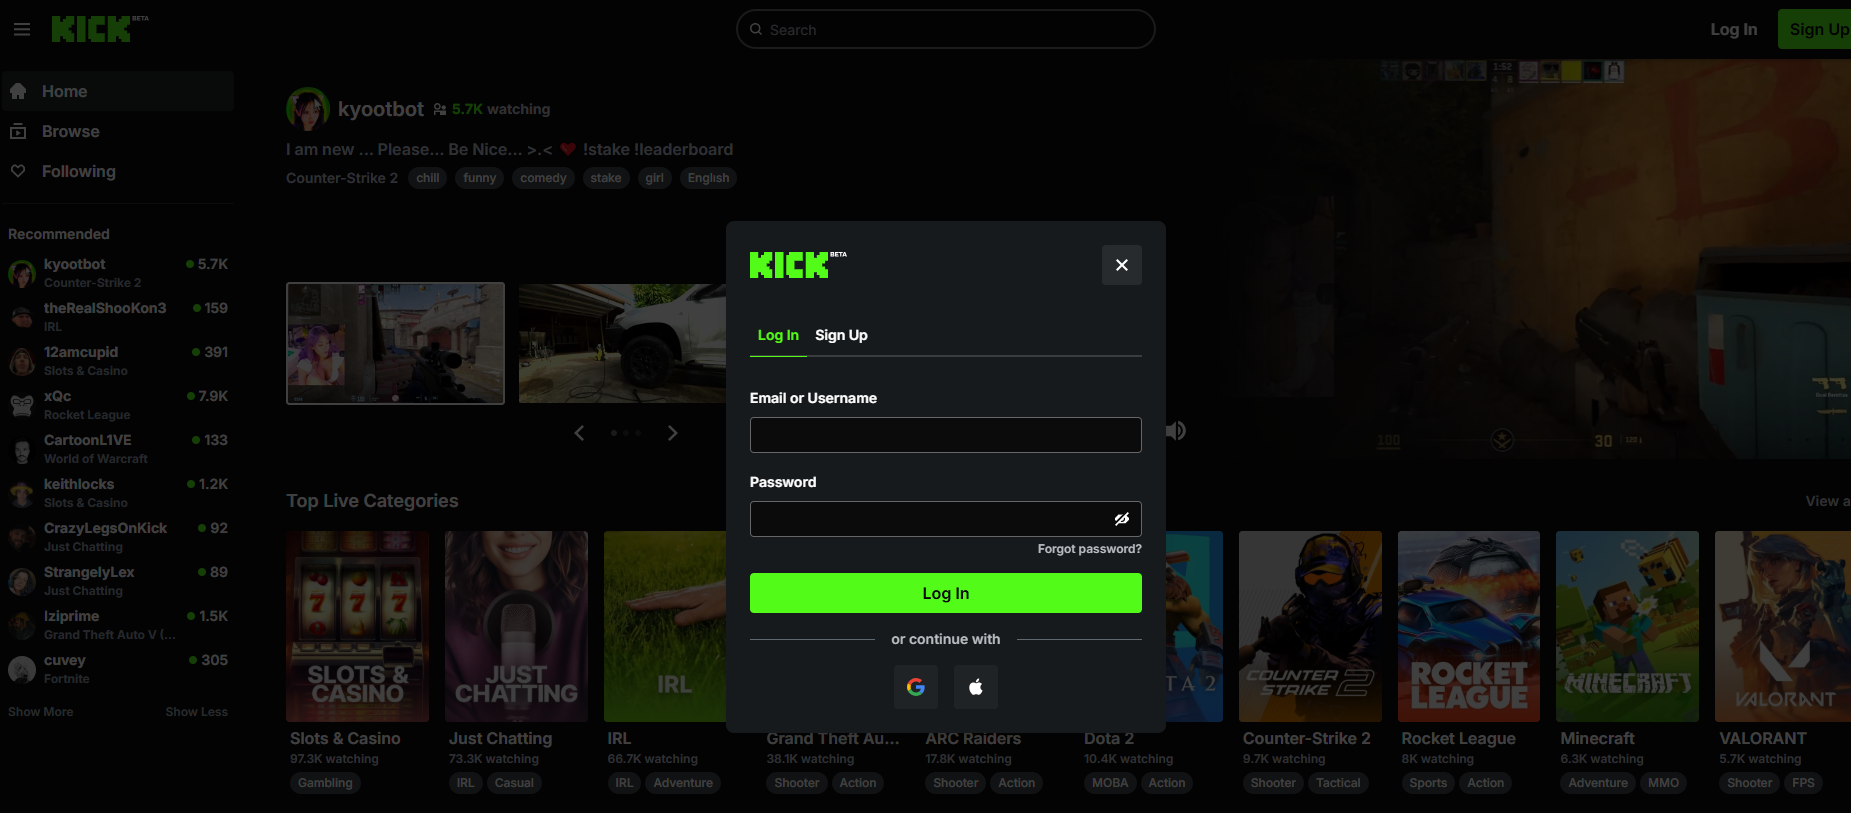Go to next featured stream arrow
Image resolution: width=1851 pixels, height=813 pixels.
coord(672,433)
